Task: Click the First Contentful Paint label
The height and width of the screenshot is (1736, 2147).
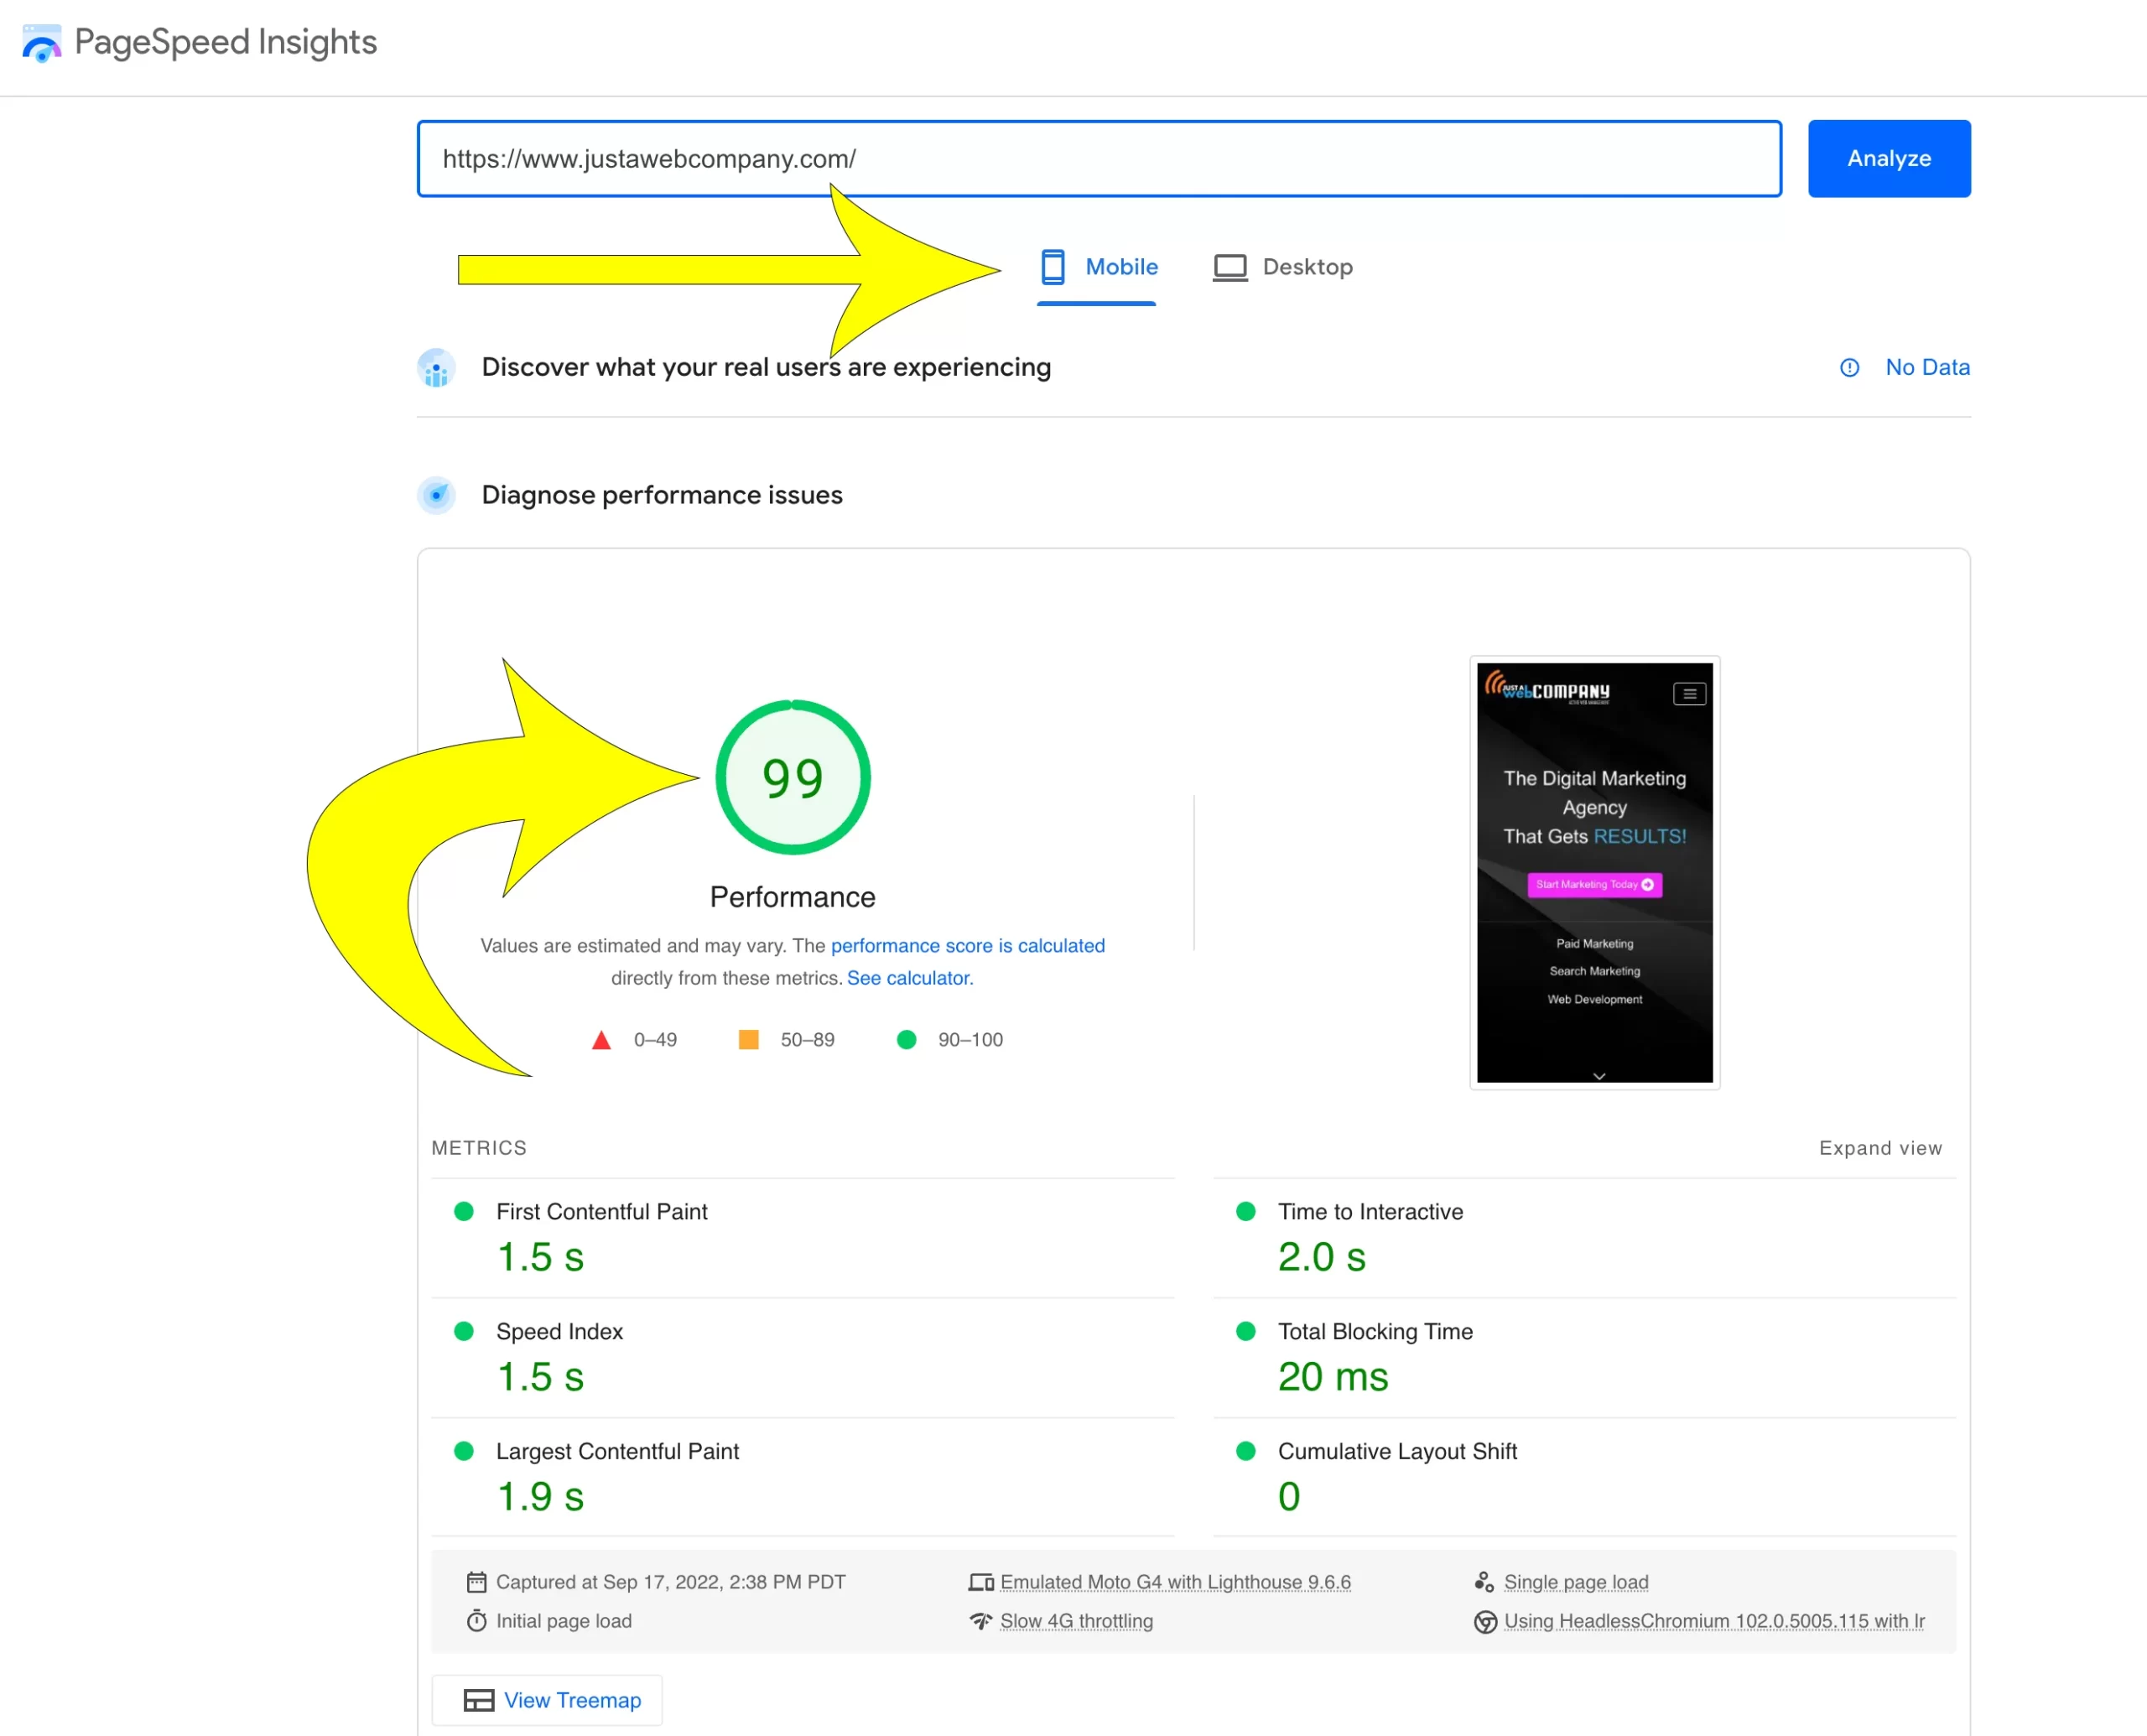Action: pos(602,1212)
